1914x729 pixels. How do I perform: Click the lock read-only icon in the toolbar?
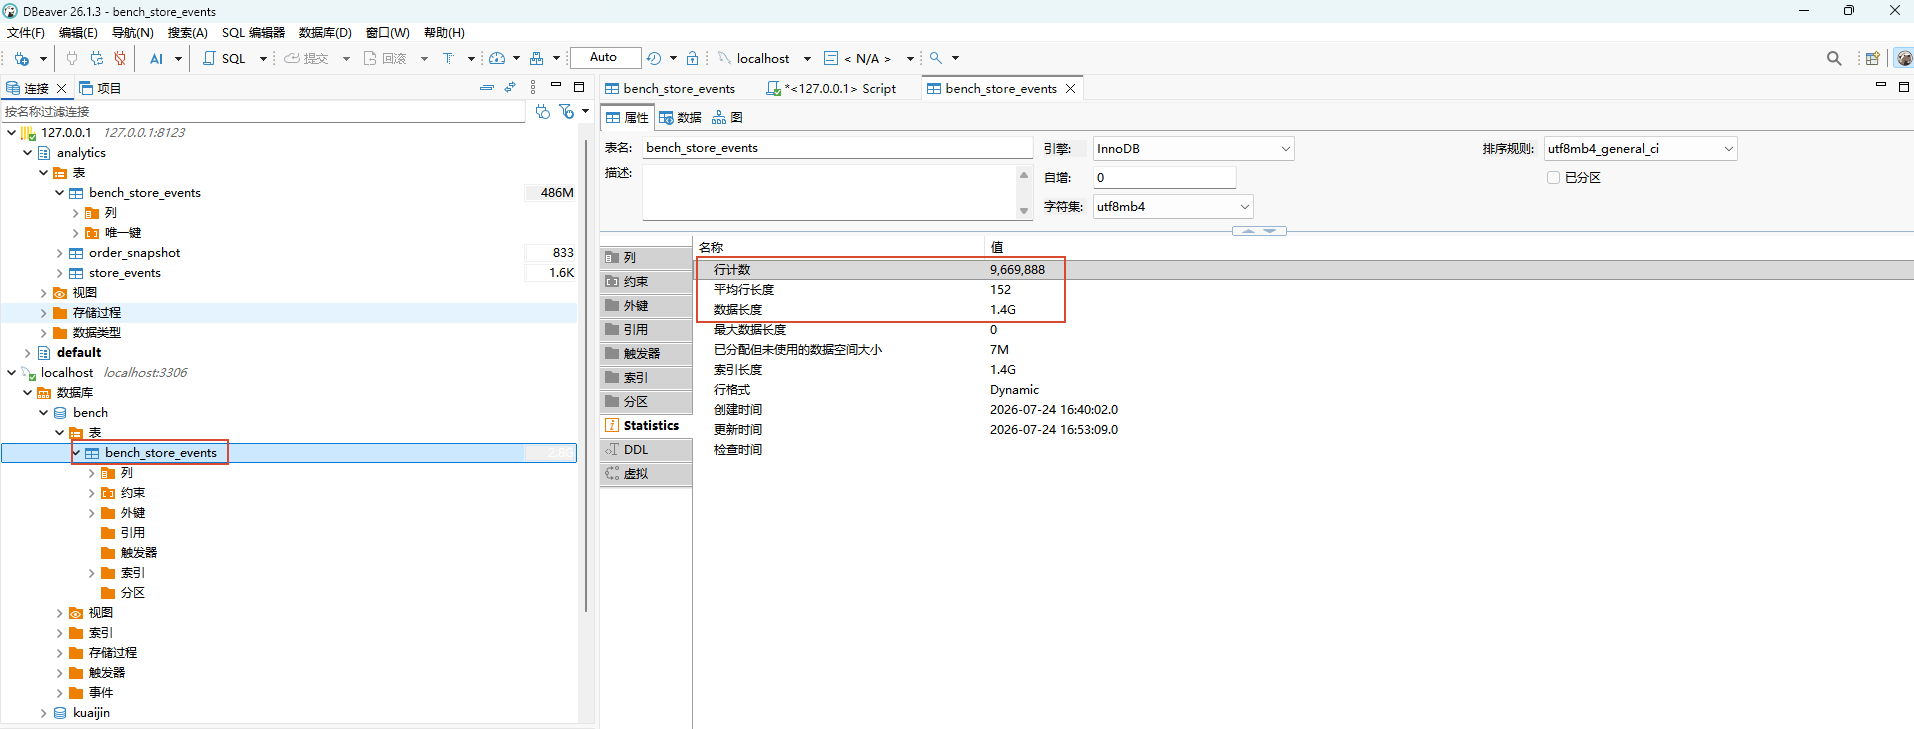pos(692,58)
